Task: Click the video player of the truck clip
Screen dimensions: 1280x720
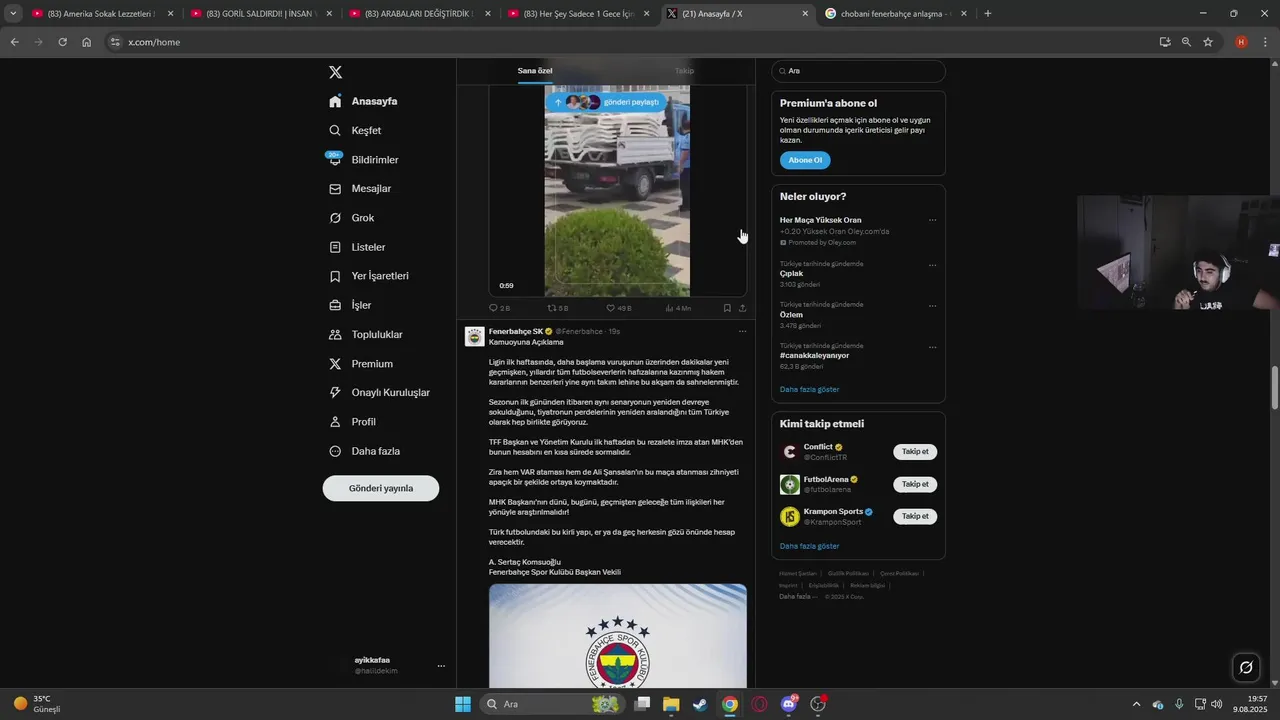Action: [617, 190]
